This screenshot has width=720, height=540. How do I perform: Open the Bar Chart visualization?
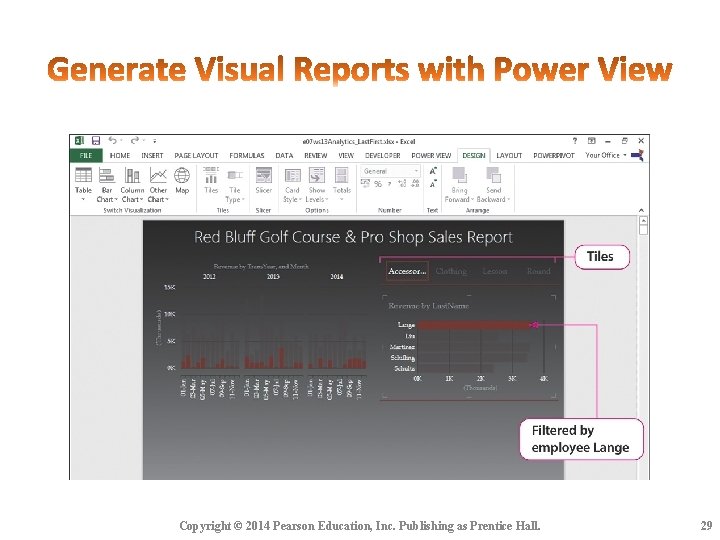point(107,185)
